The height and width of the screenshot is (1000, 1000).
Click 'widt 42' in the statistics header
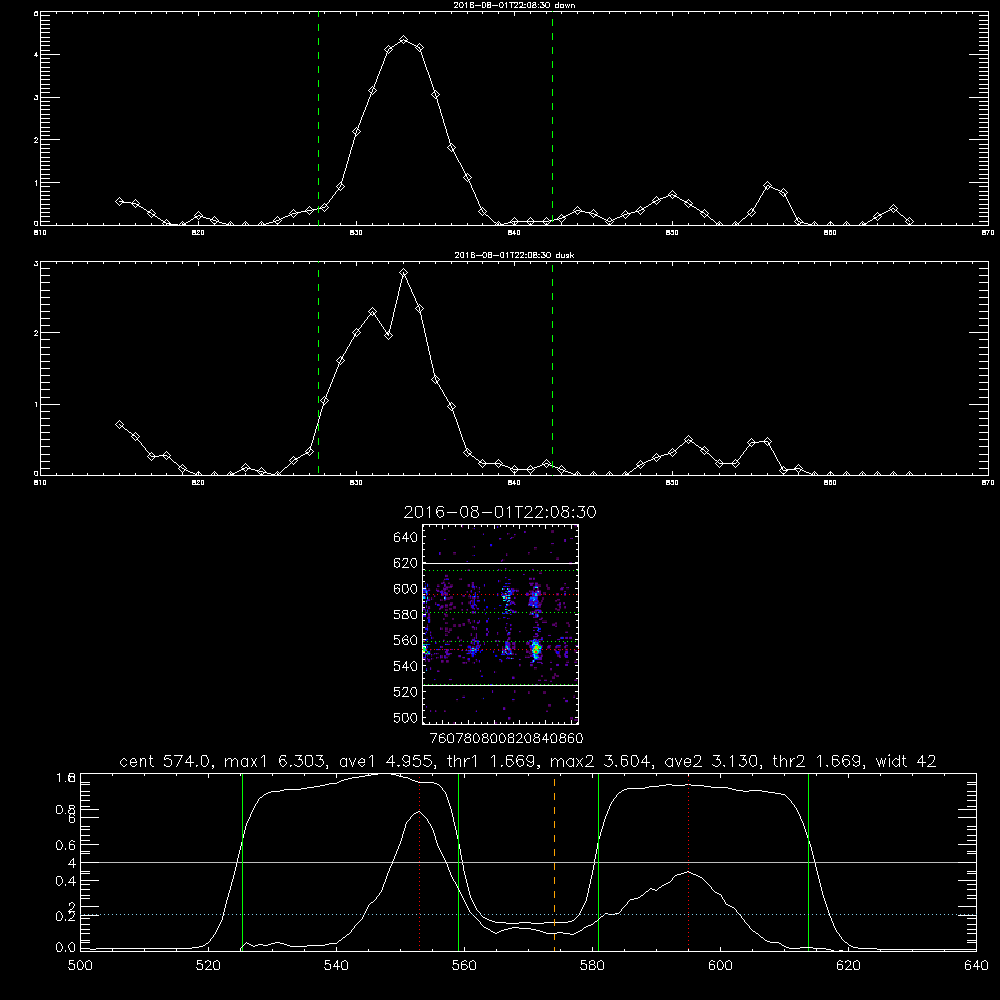tap(906, 761)
